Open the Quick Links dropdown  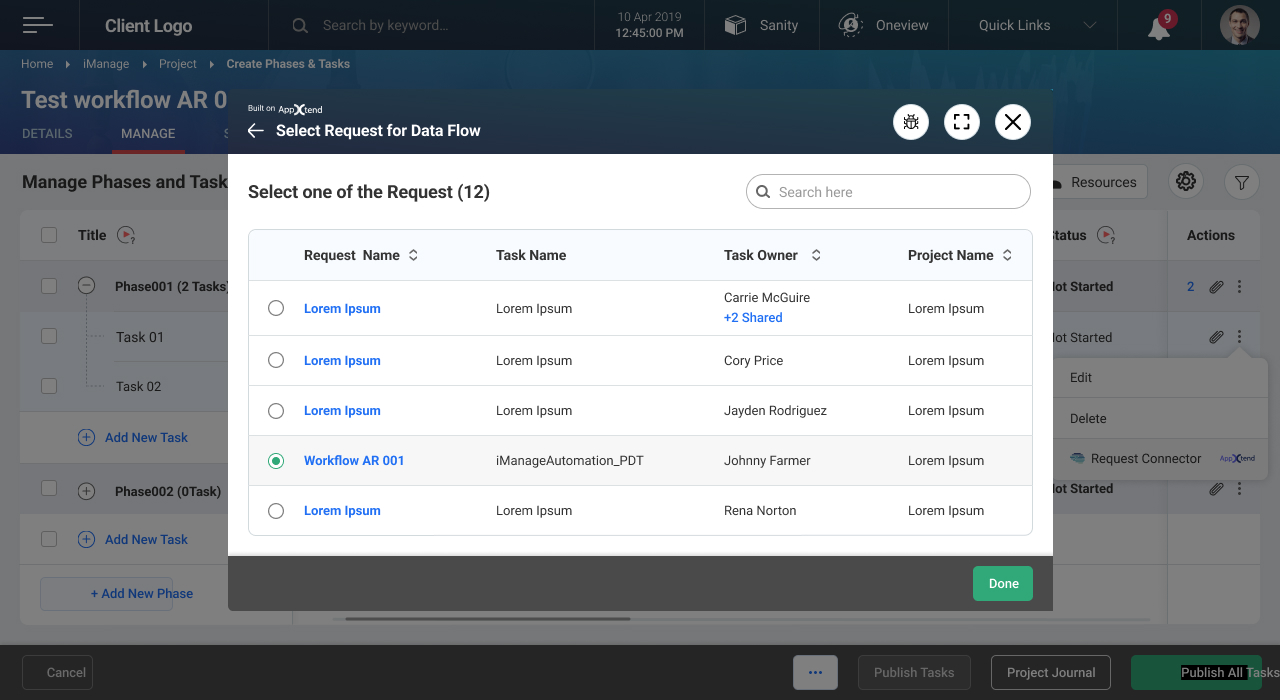(1037, 25)
